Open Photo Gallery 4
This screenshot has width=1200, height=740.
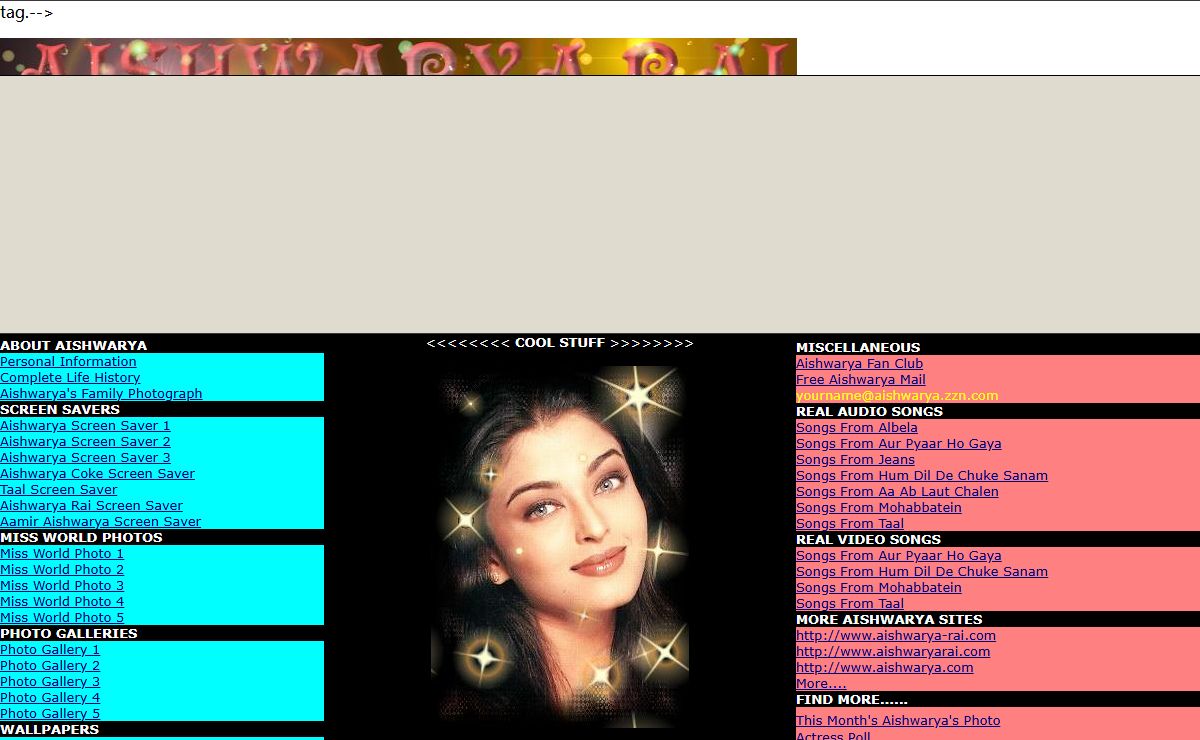point(50,698)
